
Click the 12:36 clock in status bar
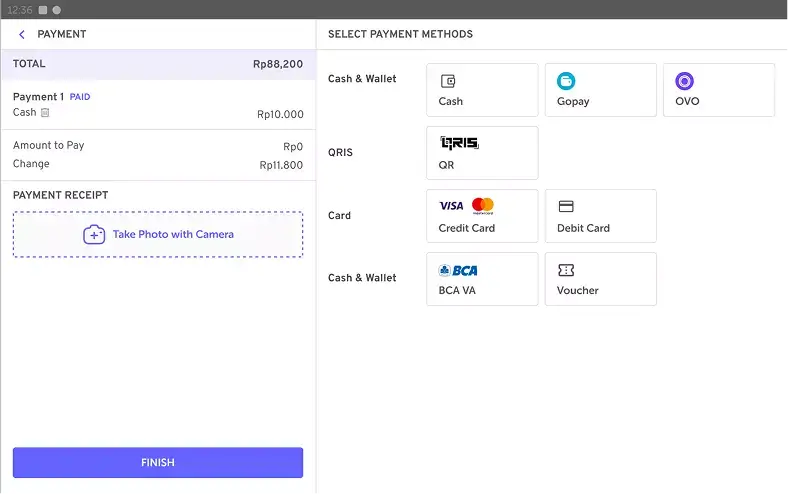coord(17,9)
